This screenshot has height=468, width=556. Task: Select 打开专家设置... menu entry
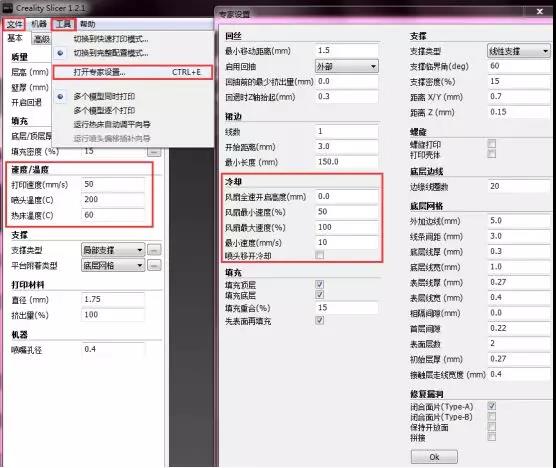click(x=133, y=72)
